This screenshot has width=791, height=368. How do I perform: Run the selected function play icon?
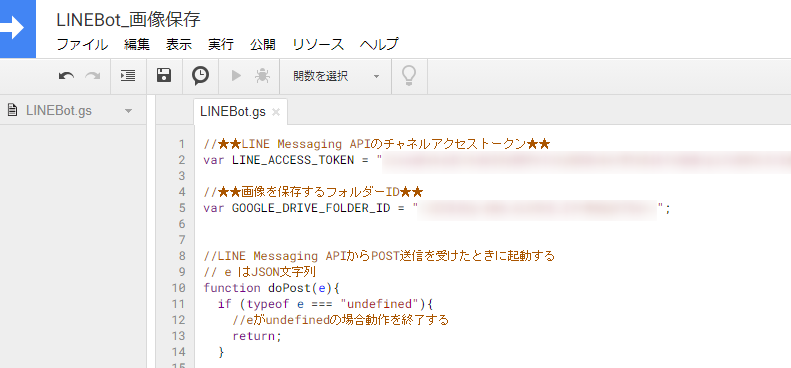[x=236, y=76]
